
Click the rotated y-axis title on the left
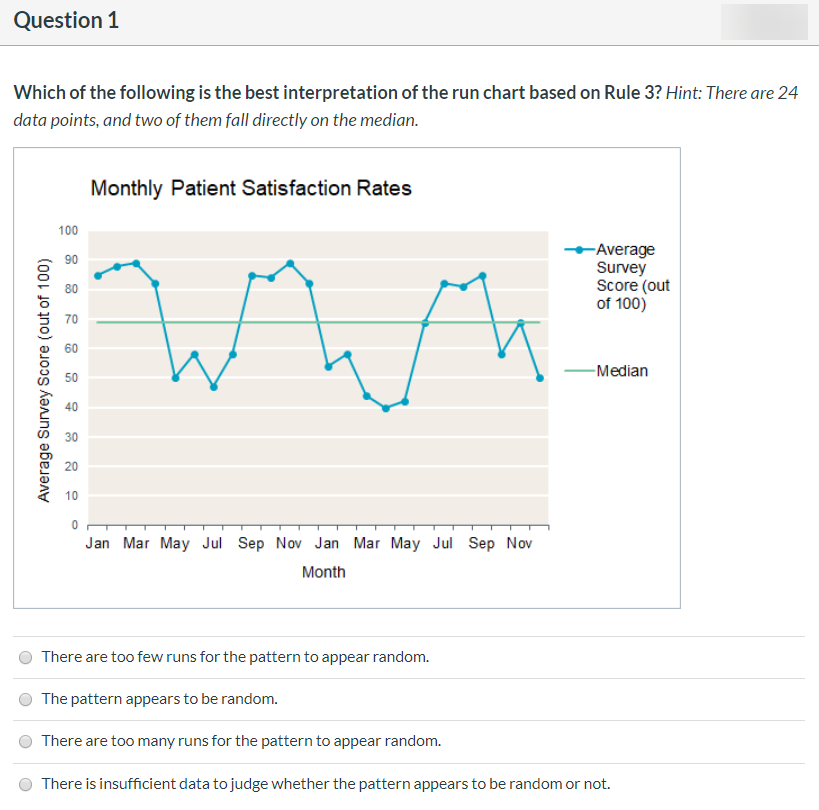point(43,380)
